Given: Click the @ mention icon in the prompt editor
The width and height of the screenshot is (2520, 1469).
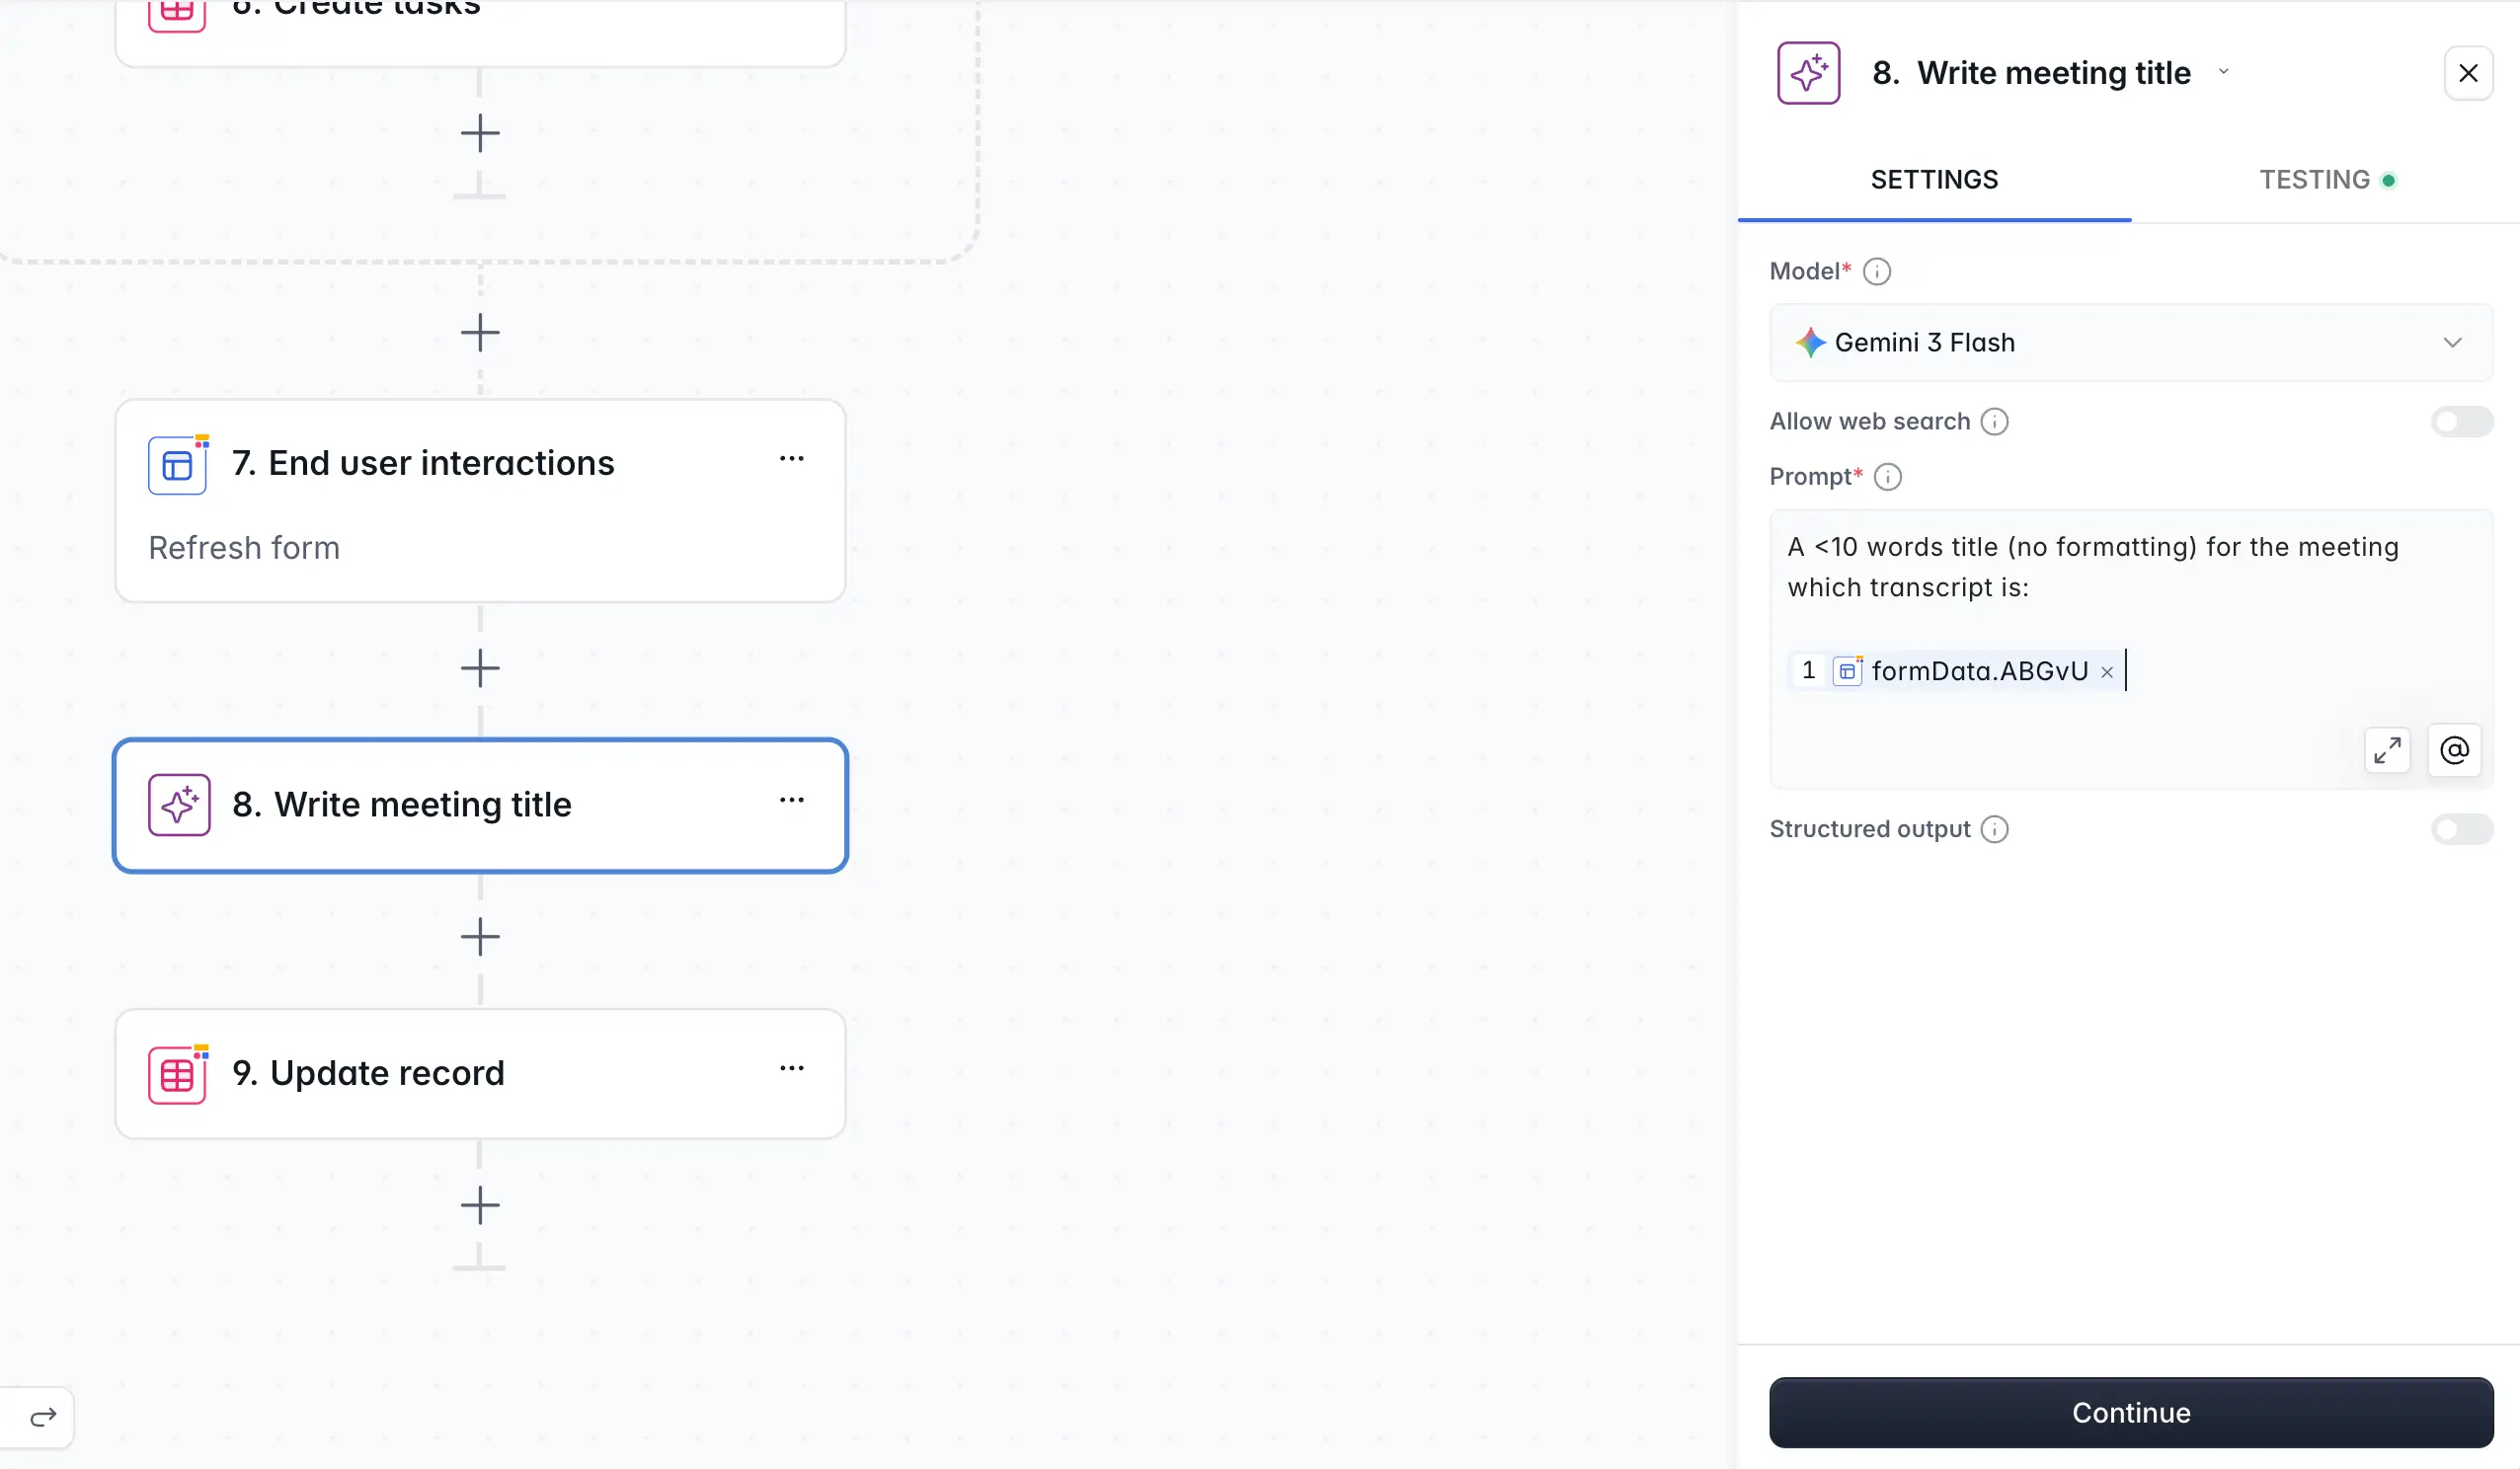Looking at the screenshot, I should click(x=2454, y=750).
